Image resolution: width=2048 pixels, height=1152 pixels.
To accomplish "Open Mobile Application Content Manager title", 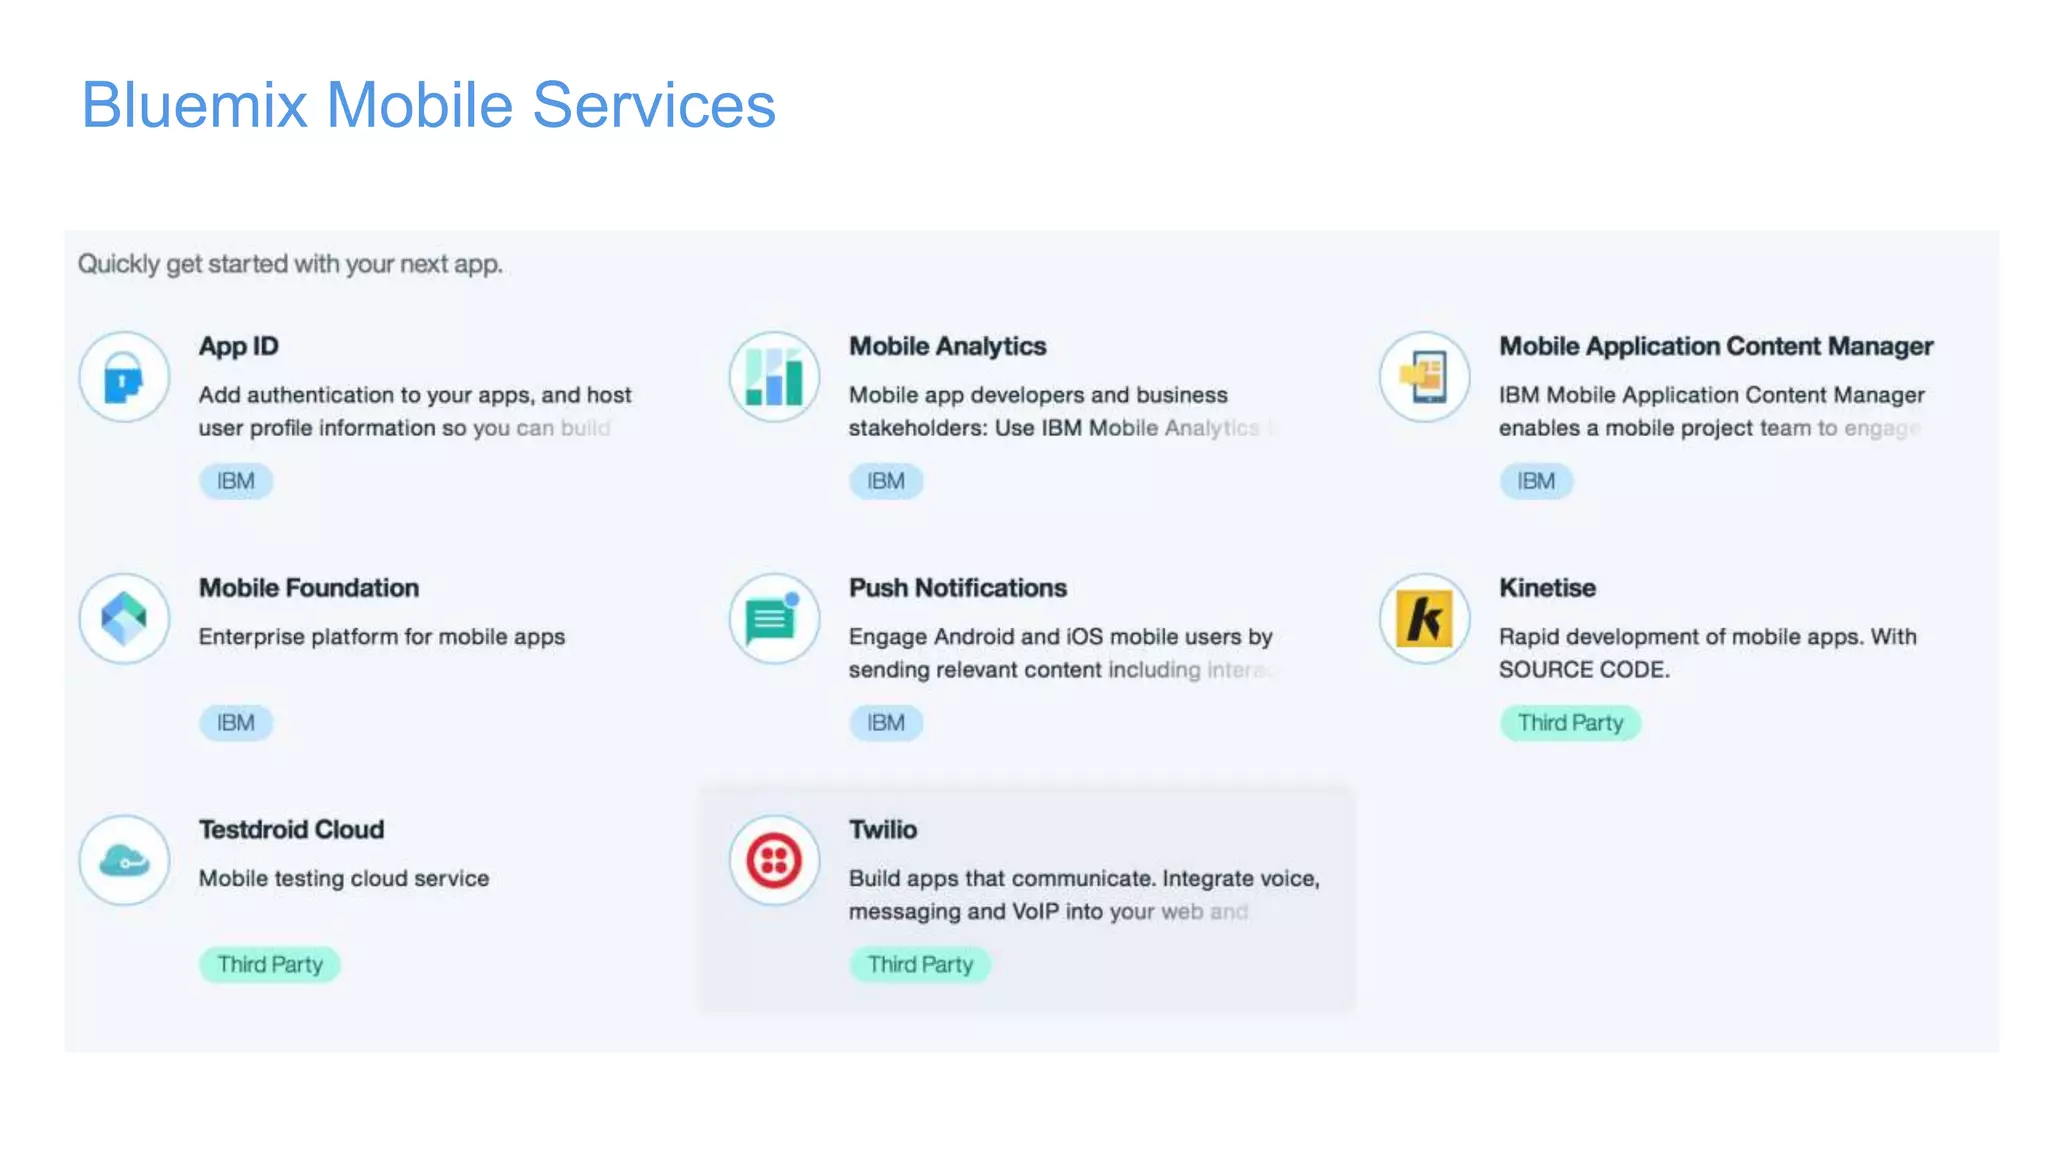I will pos(1716,346).
